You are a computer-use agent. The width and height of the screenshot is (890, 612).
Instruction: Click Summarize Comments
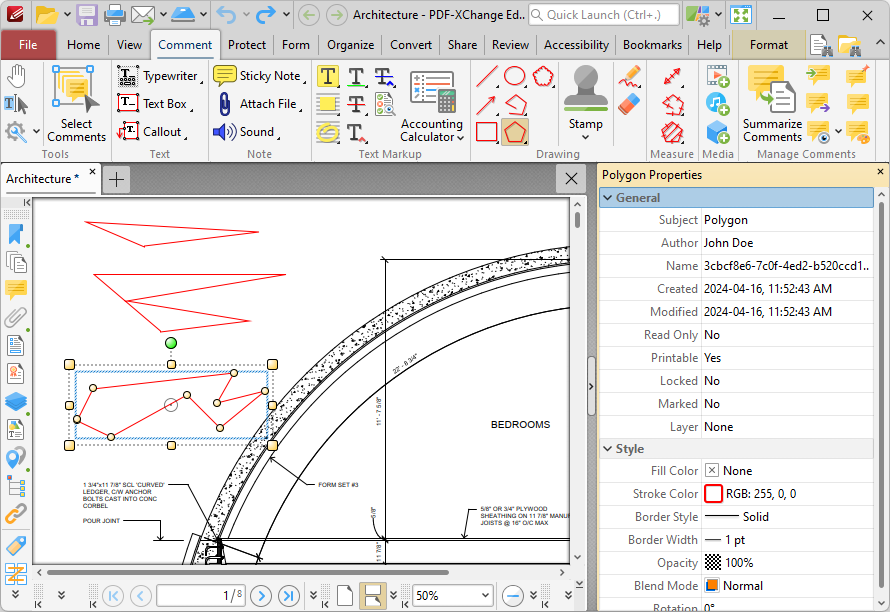click(772, 104)
